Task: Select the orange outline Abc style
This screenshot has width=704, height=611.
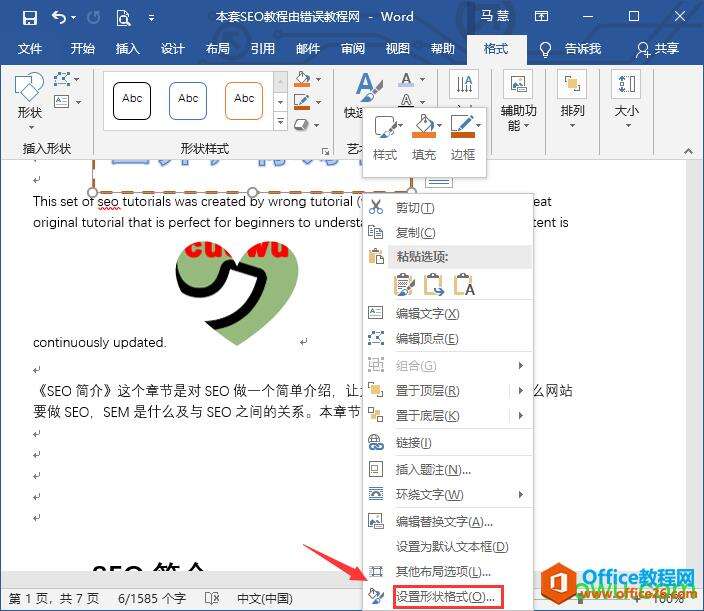Action: pos(244,101)
